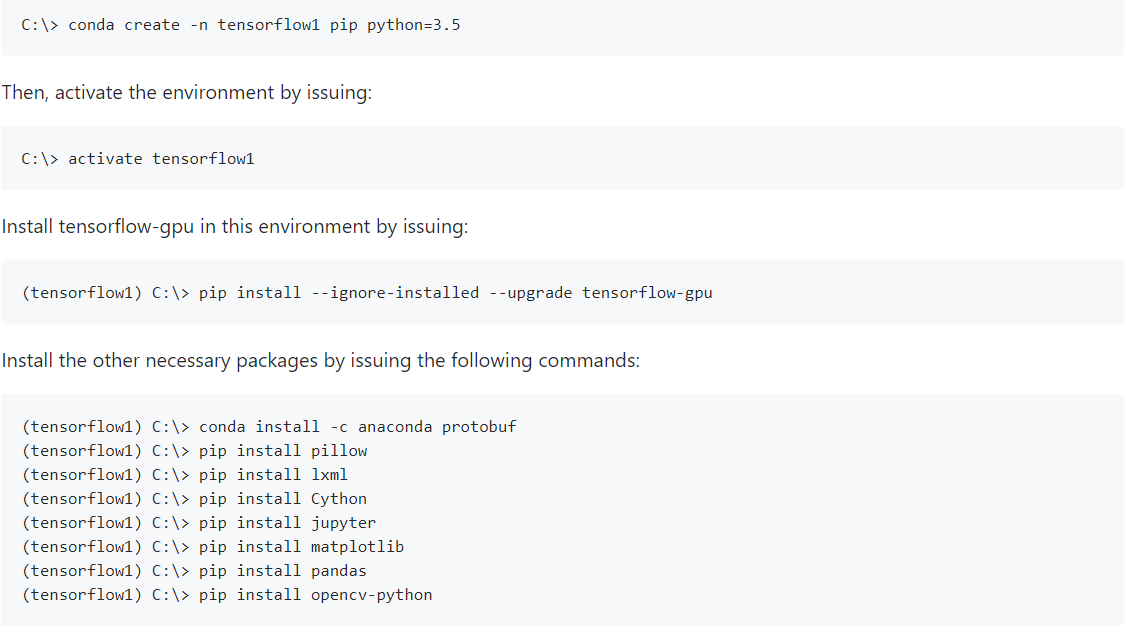Click the 'Install tensorflow-gpu in this environment' sentence
This screenshot has height=632, width=1126.
[235, 227]
